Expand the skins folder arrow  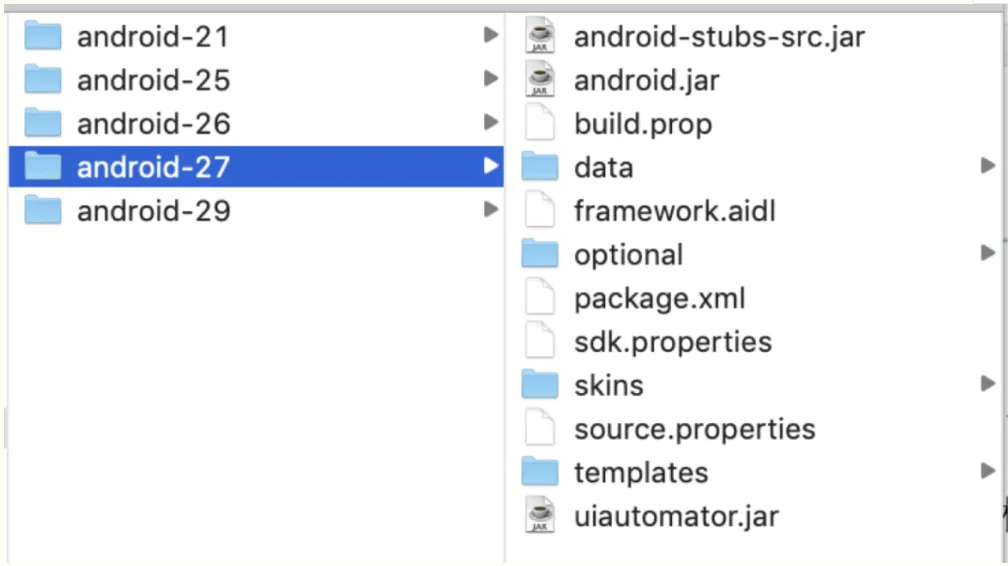coord(988,384)
